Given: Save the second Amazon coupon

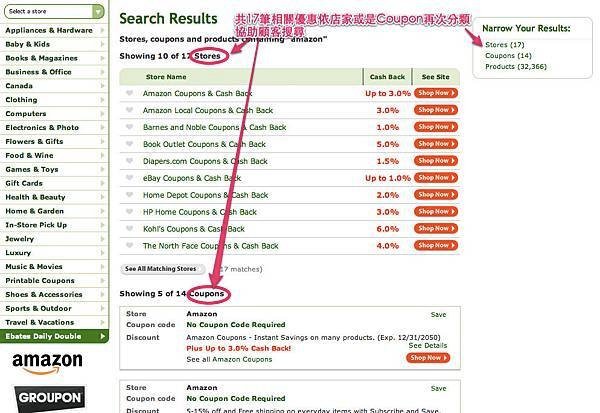Looking at the screenshot, I should pos(438,389).
